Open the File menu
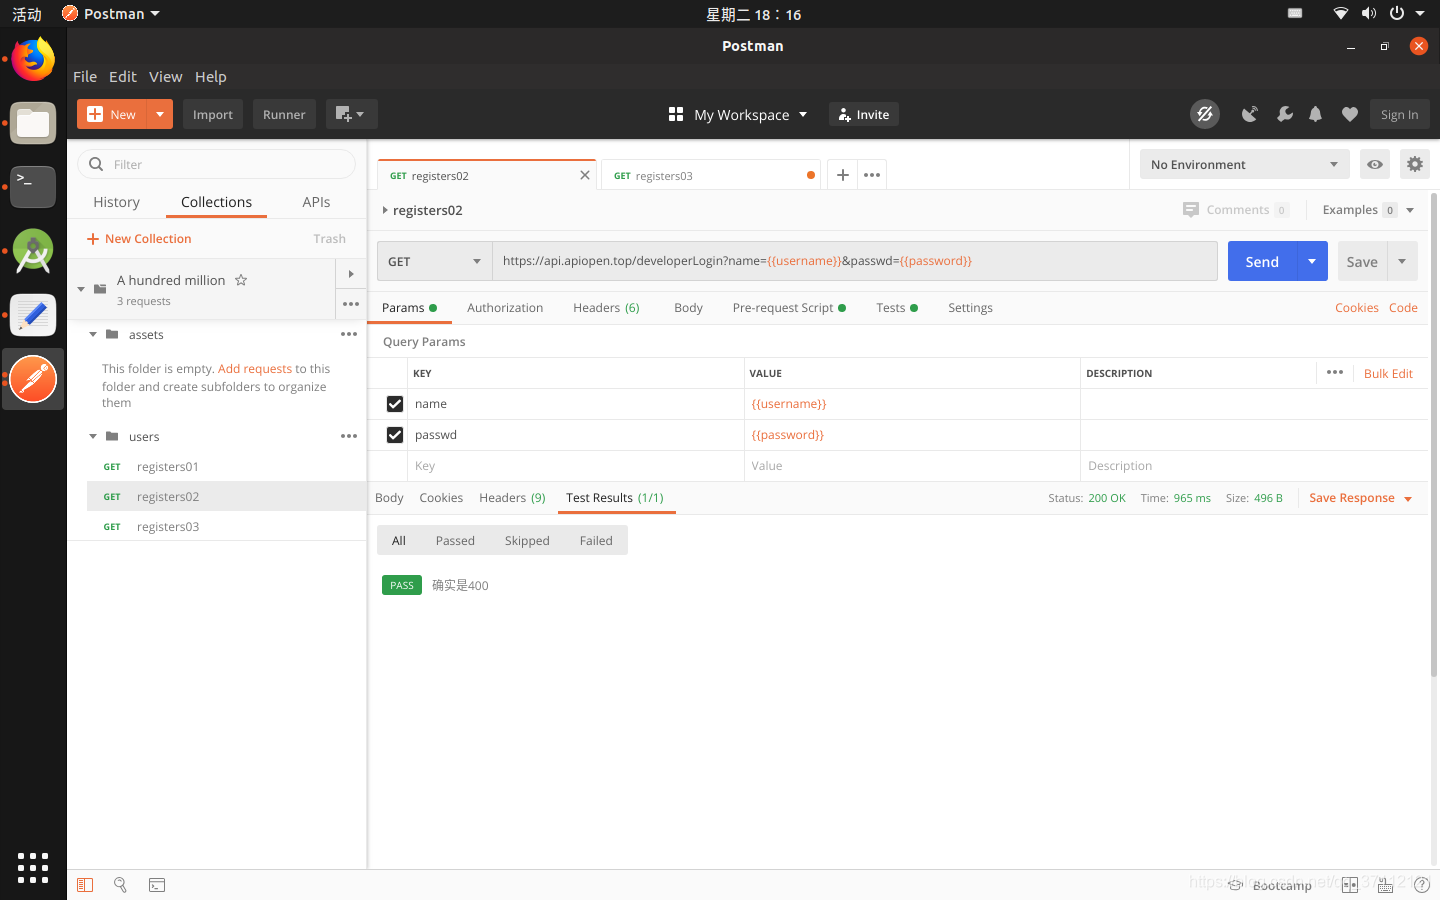Image resolution: width=1440 pixels, height=900 pixels. pyautogui.click(x=85, y=76)
